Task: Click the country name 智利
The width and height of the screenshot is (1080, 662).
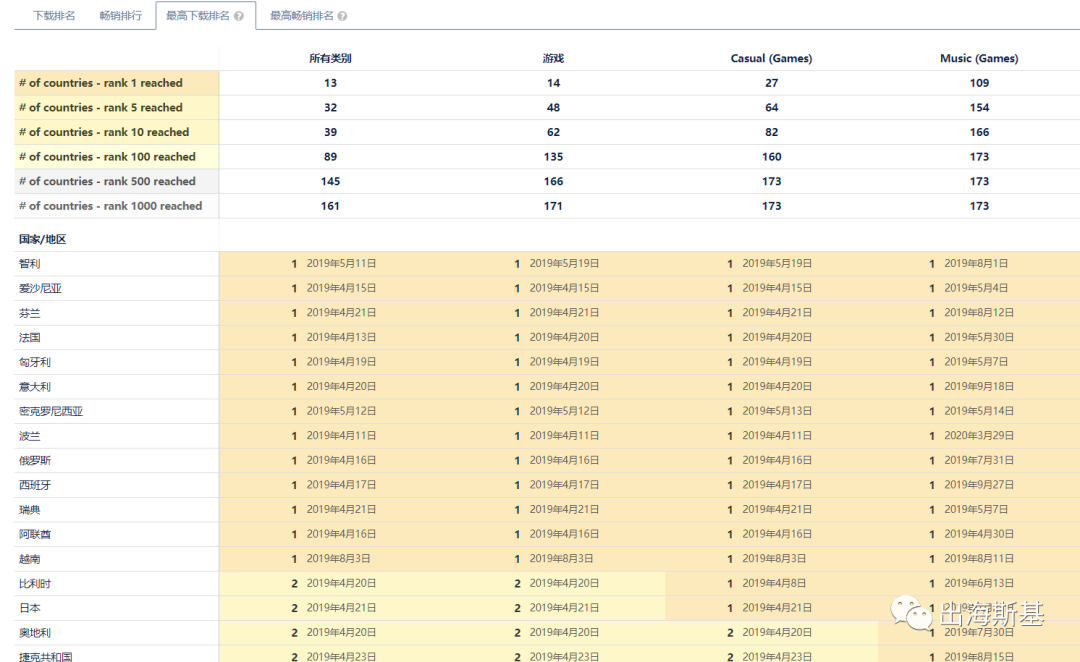Action: tap(30, 264)
